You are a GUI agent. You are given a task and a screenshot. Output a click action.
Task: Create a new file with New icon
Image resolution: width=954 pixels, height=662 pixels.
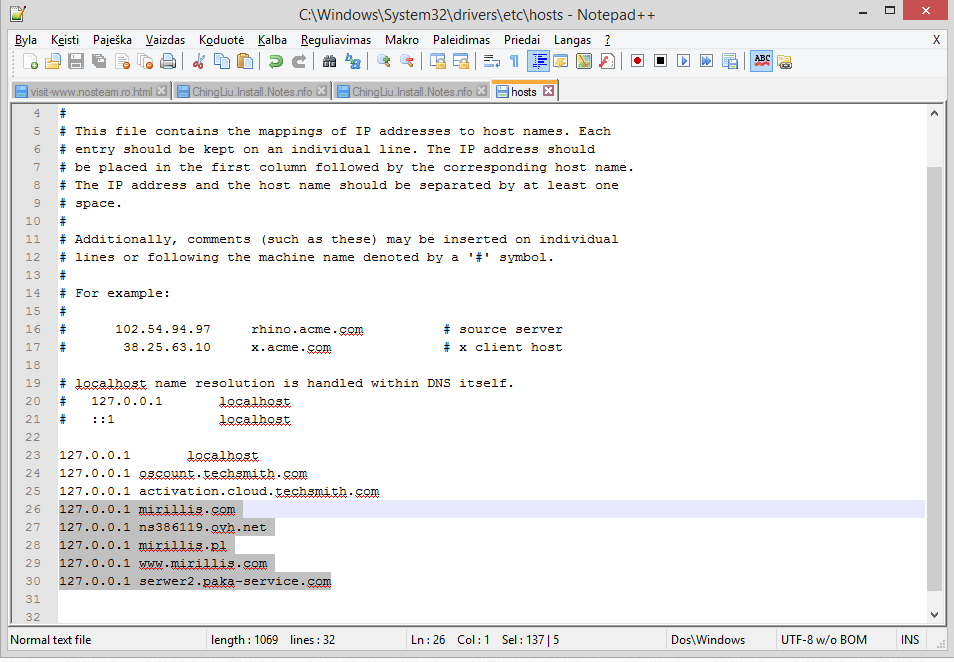pyautogui.click(x=30, y=61)
